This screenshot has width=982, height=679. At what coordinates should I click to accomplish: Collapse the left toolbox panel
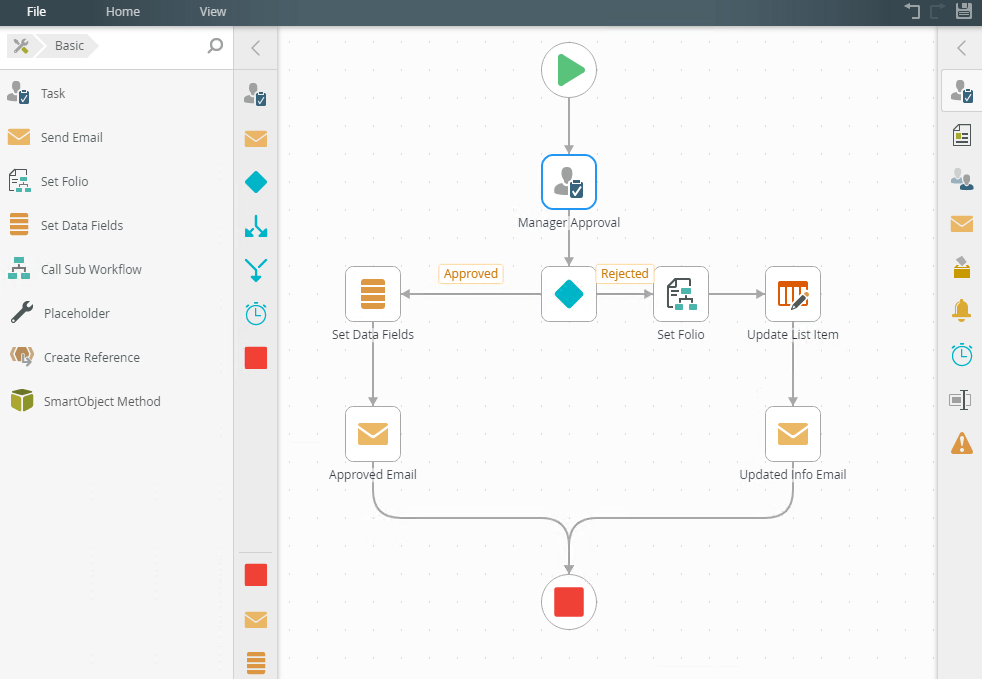256,48
